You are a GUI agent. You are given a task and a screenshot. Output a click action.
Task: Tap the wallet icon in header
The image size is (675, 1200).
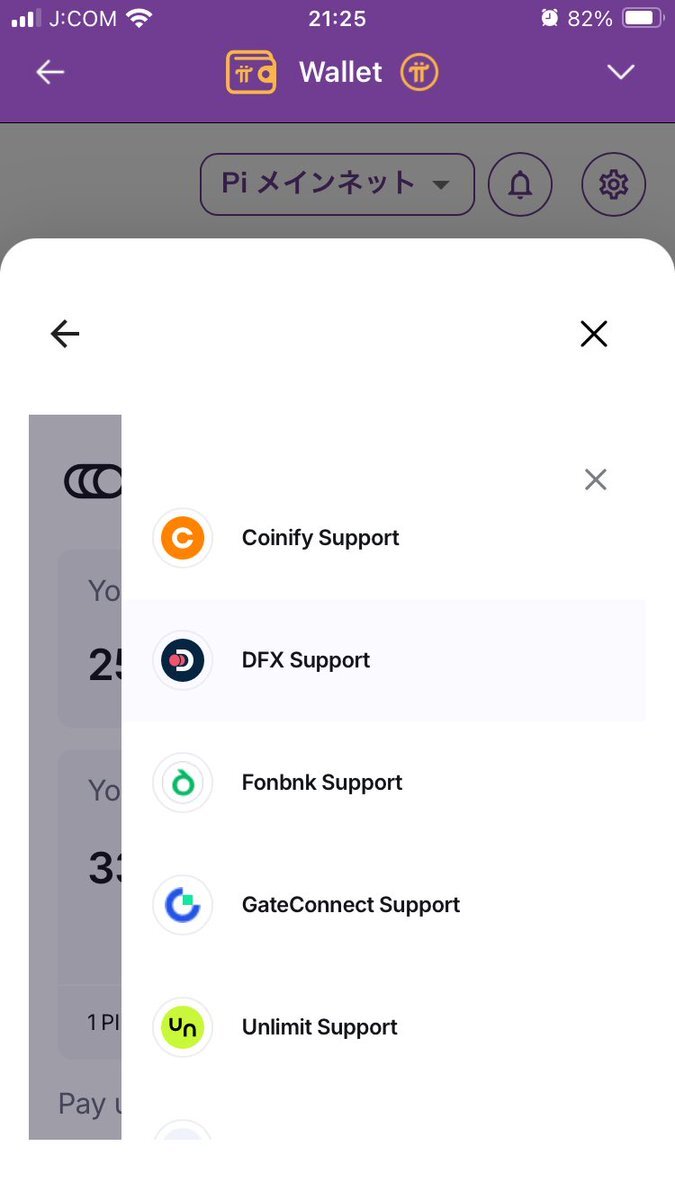pyautogui.click(x=251, y=72)
